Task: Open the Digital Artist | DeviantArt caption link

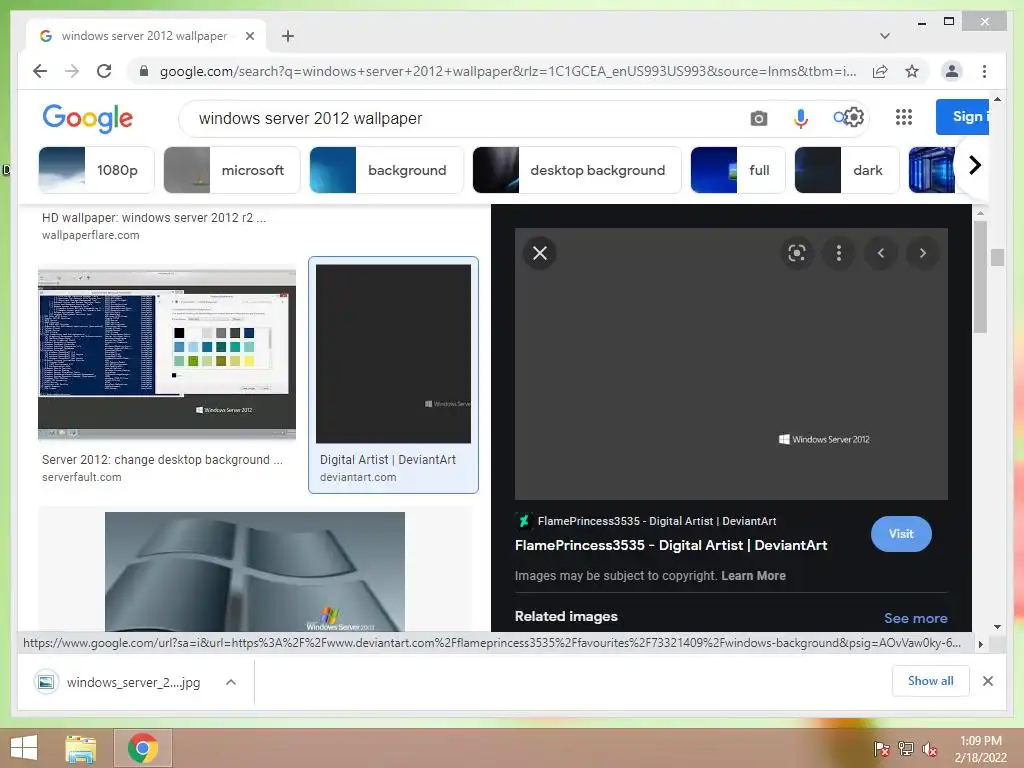Action: (x=388, y=460)
